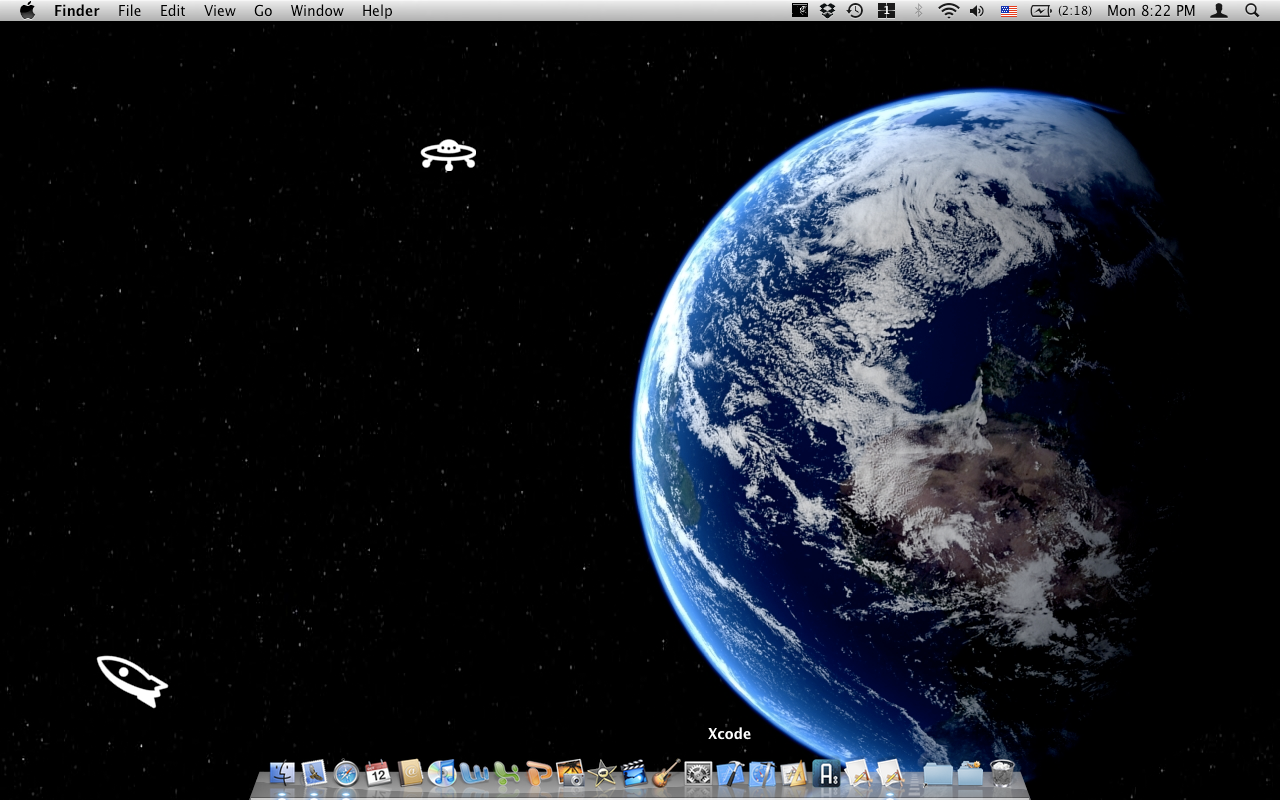Open the View menu
1280x800 pixels.
(x=220, y=11)
